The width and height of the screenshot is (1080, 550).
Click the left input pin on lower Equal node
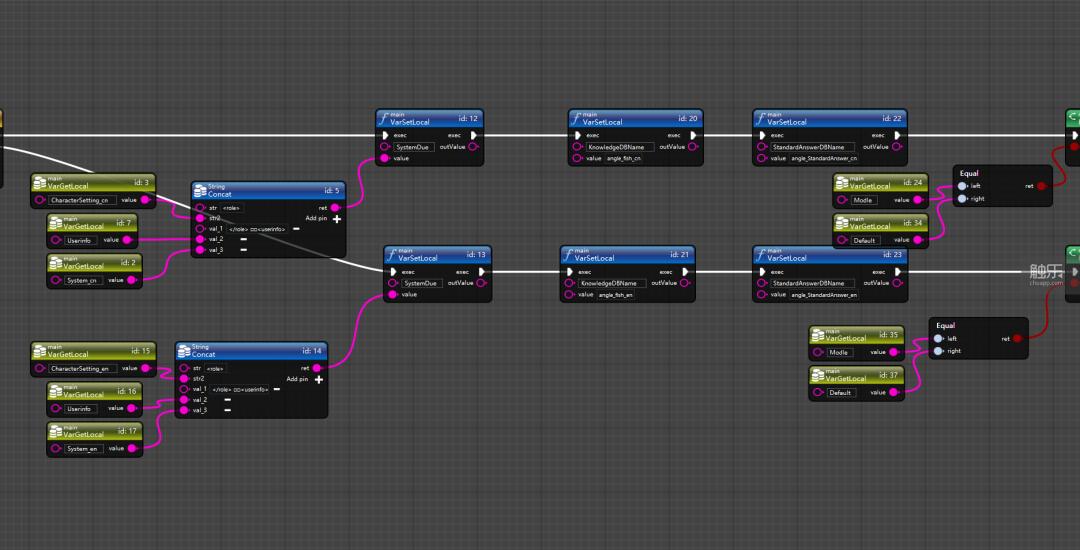coord(937,339)
